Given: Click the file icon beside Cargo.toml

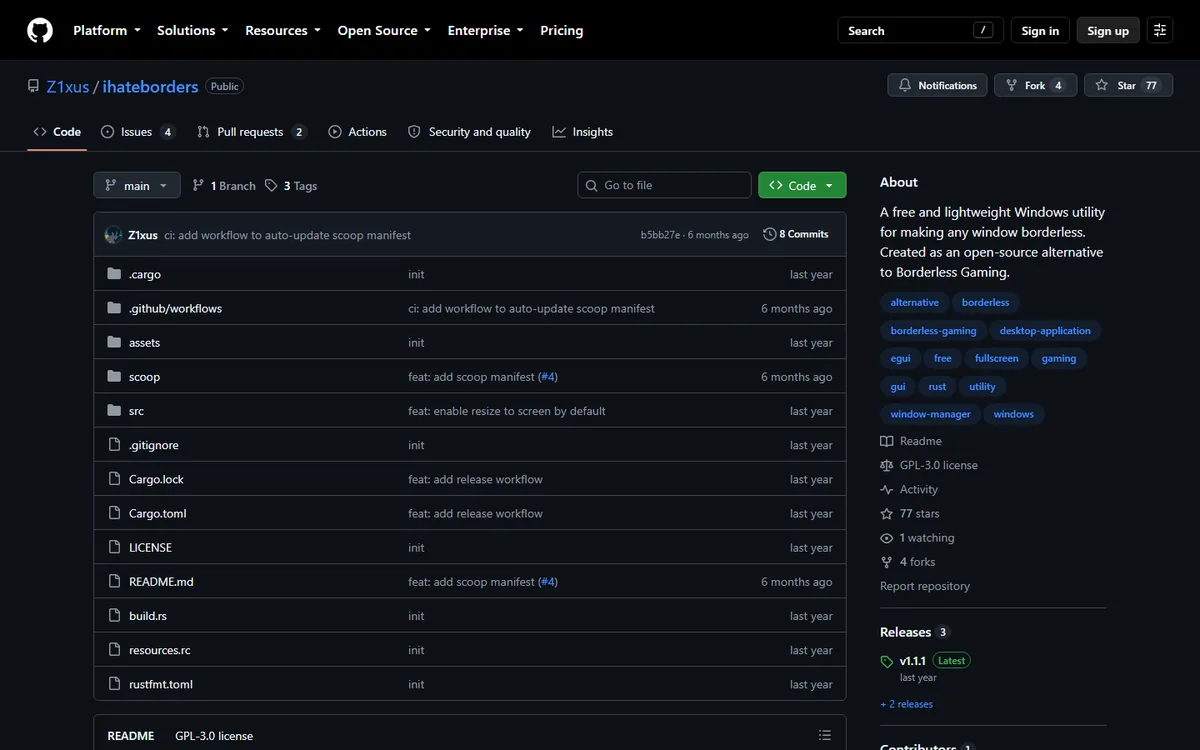Looking at the screenshot, I should tap(114, 514).
